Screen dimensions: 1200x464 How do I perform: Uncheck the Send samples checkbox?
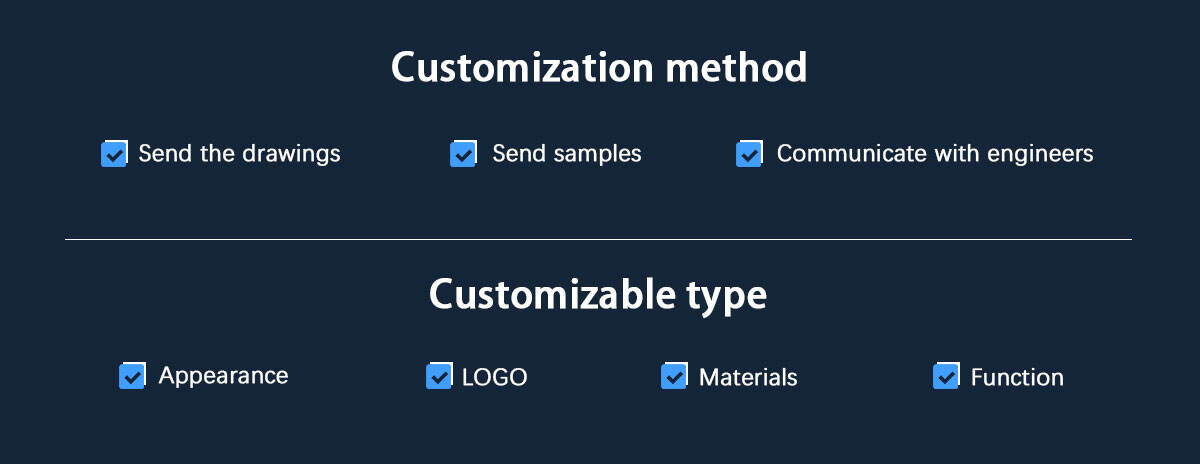(463, 154)
